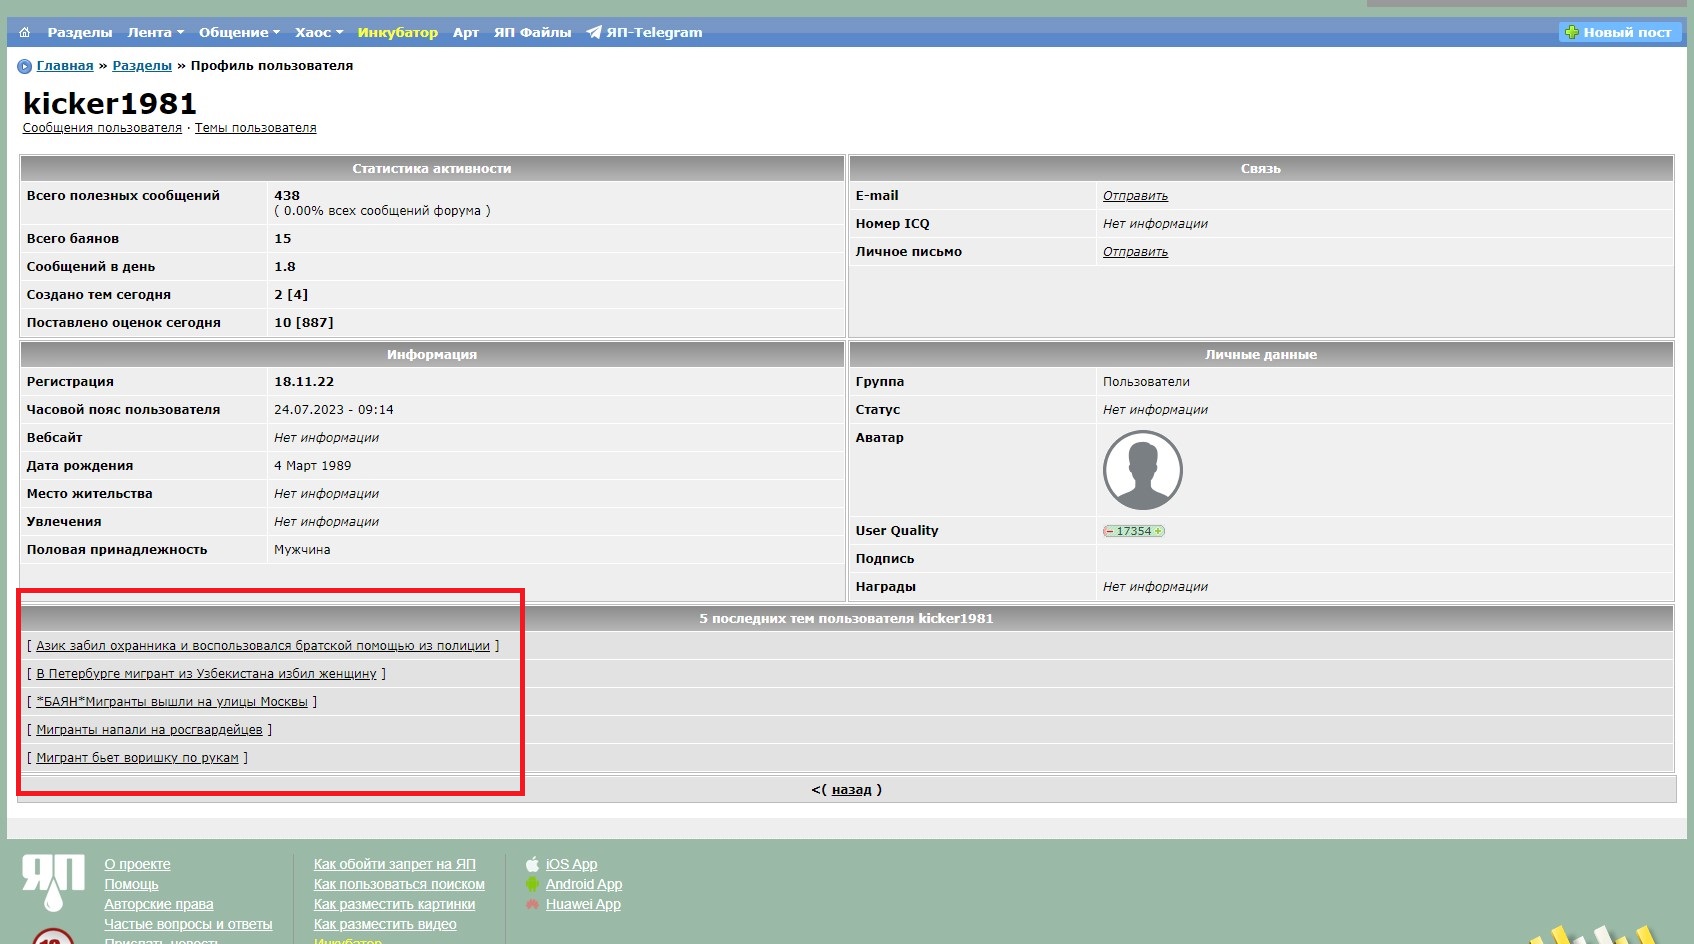Click the user's default avatar image

click(1143, 470)
